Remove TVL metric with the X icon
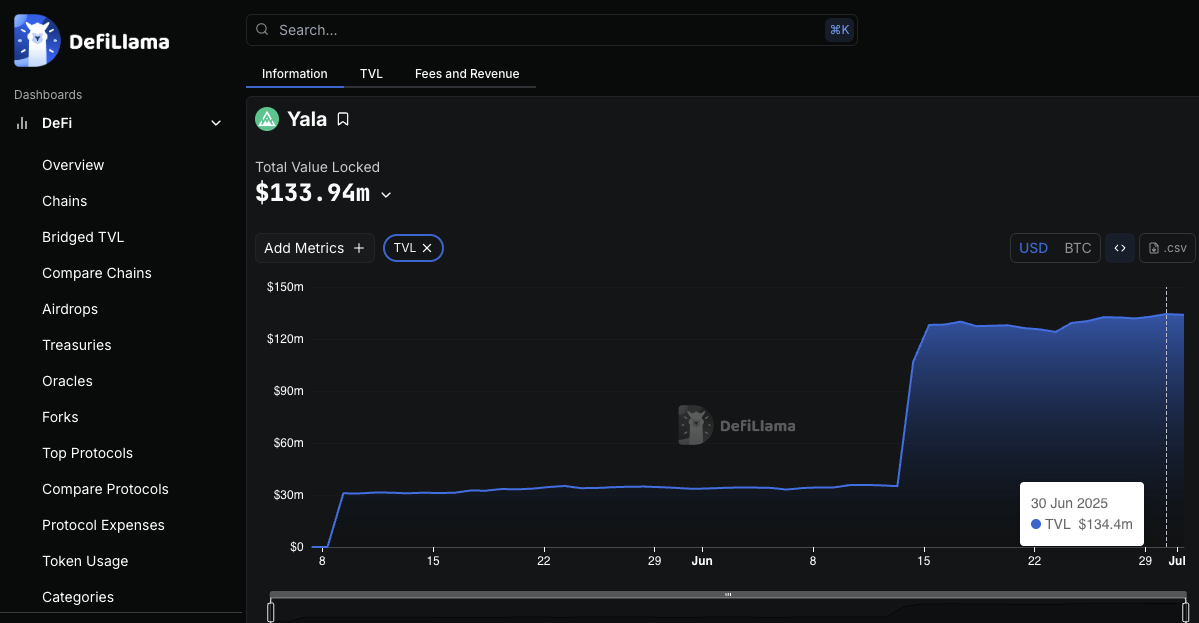 pos(427,248)
